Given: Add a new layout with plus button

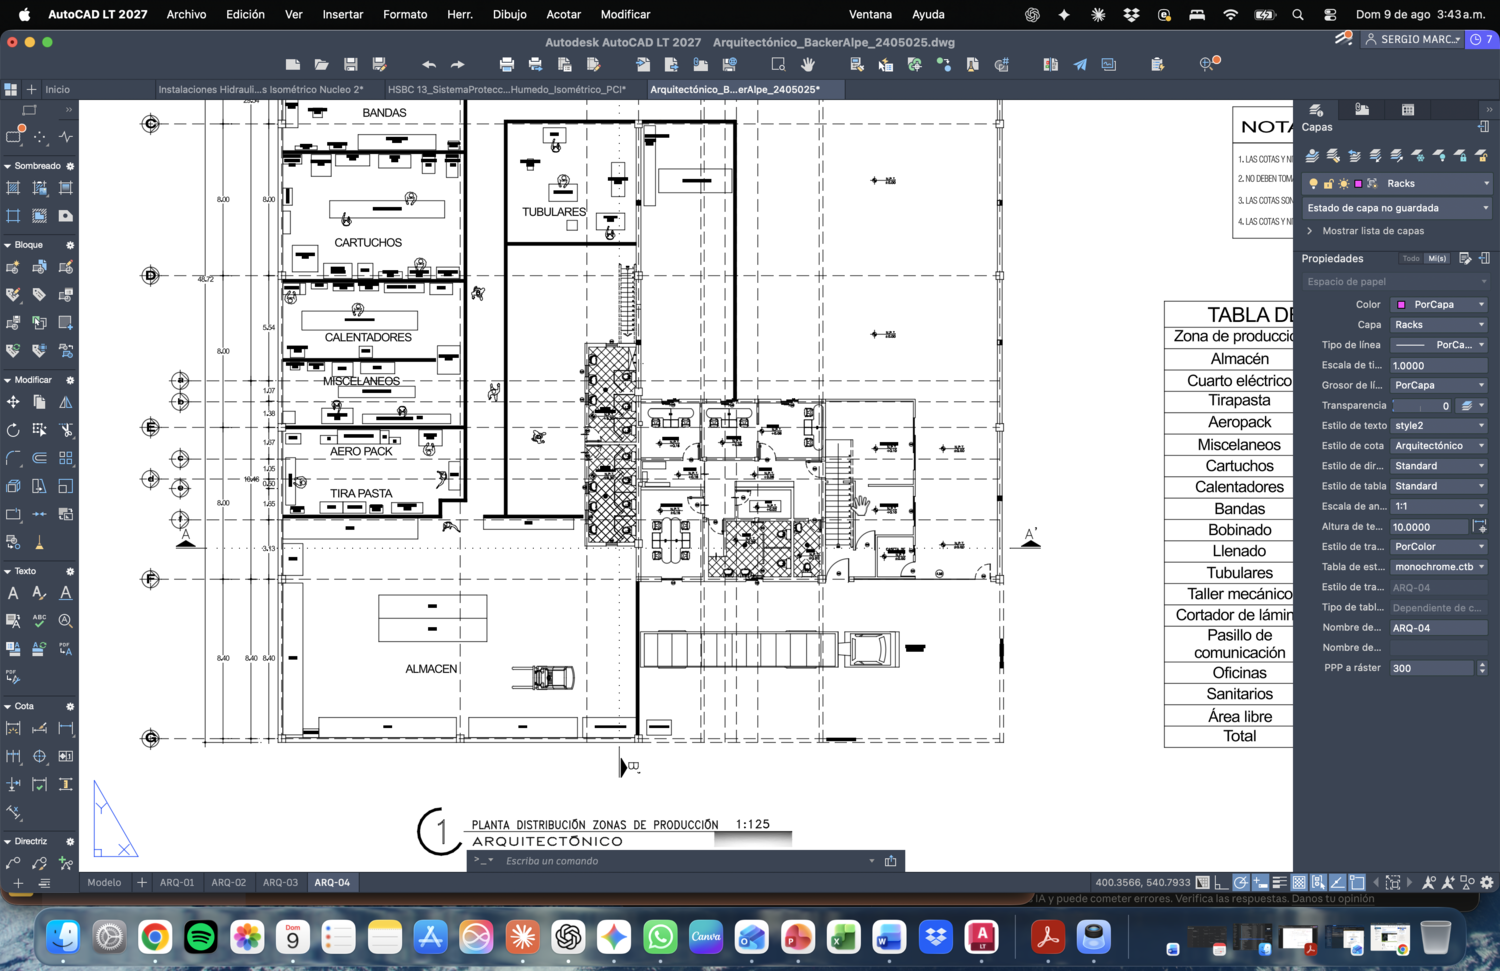Looking at the screenshot, I should (x=142, y=882).
